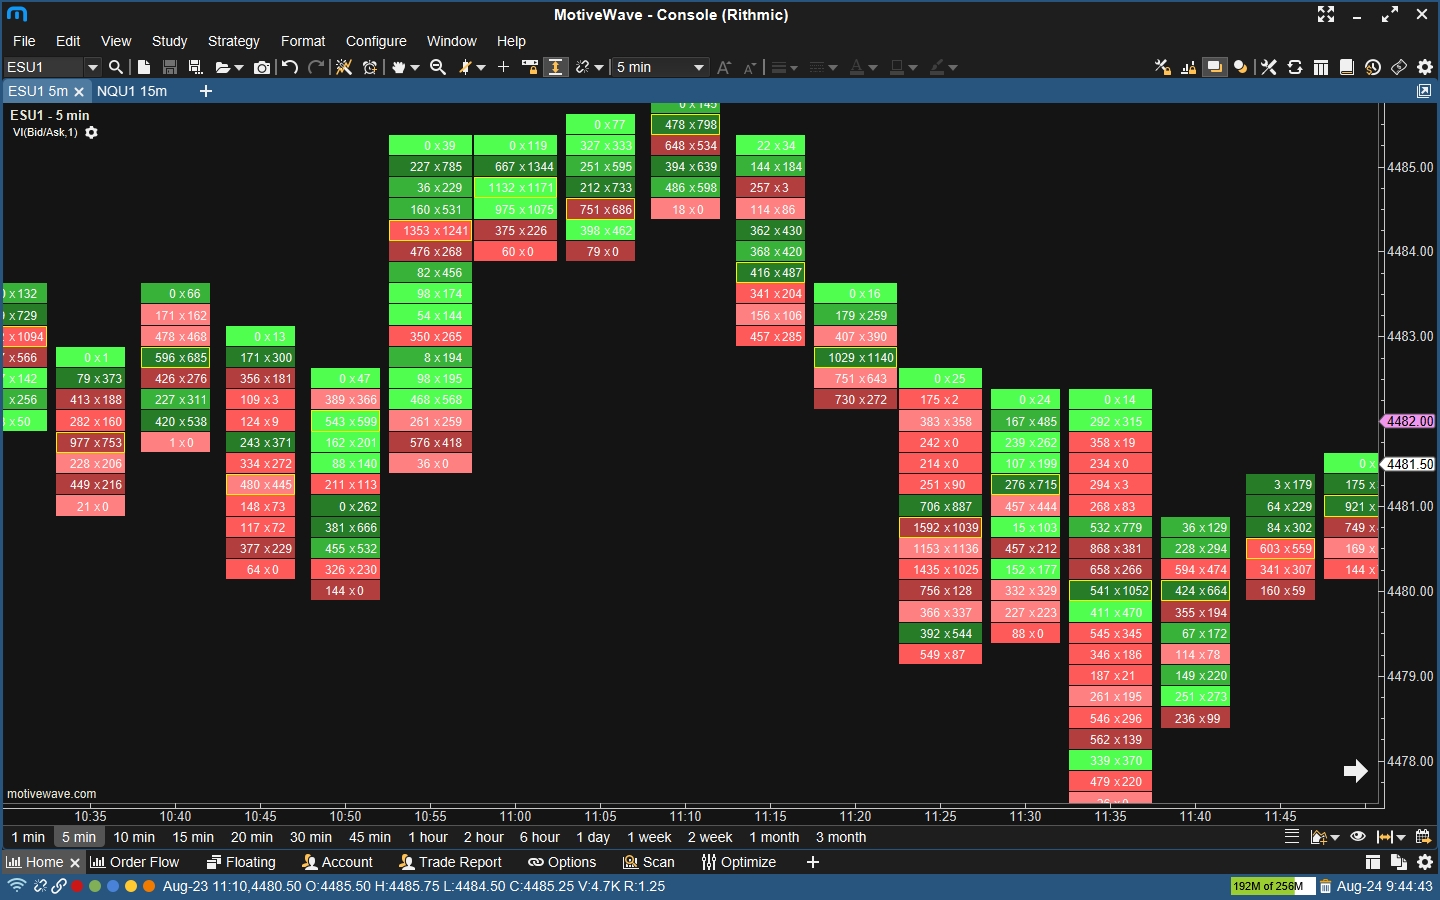
Task: Click the zoom out magnifier icon
Action: coord(438,67)
